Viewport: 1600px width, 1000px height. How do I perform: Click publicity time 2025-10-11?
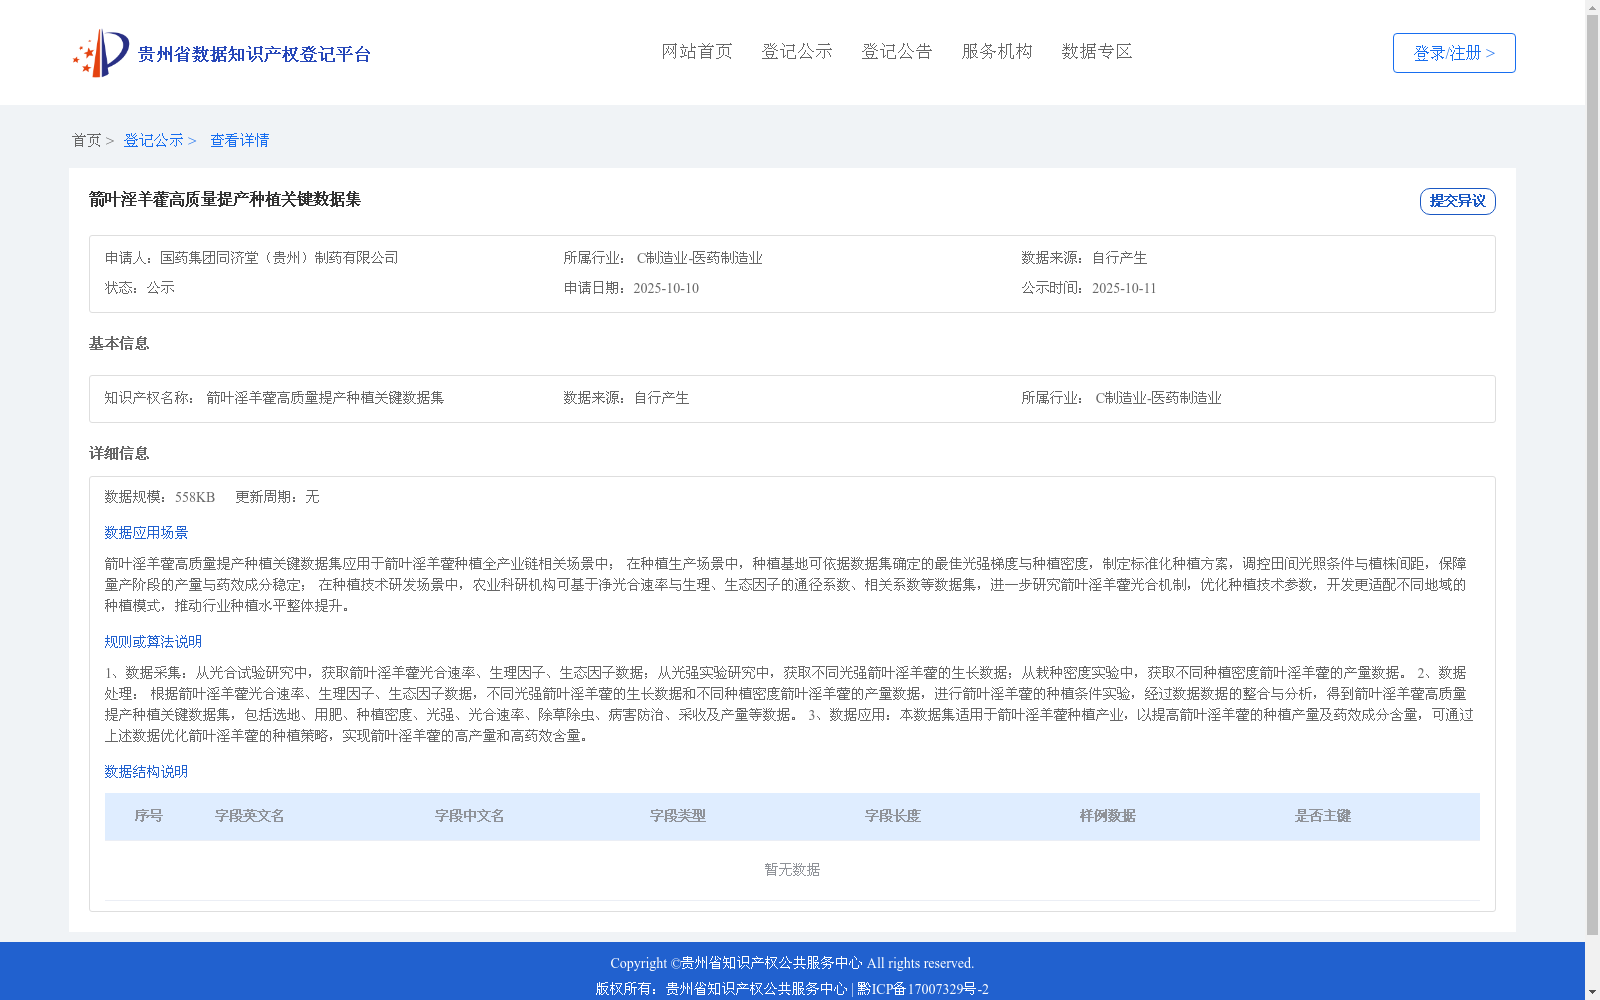(1124, 288)
